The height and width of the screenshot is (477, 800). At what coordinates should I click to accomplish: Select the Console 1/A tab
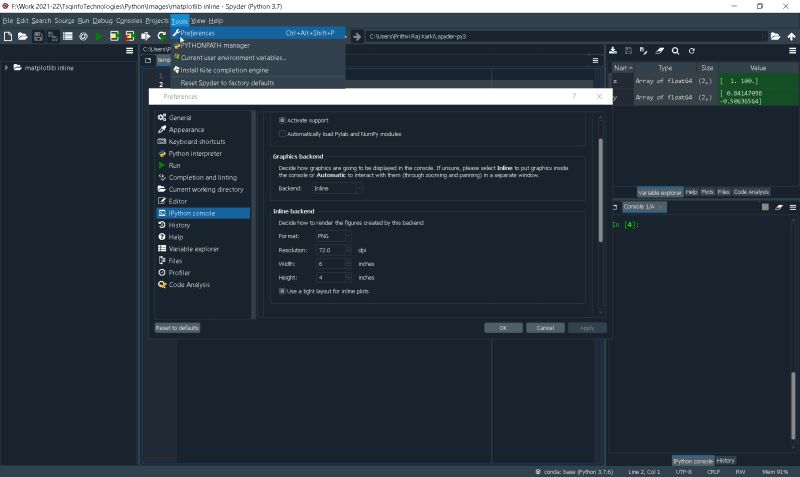click(644, 207)
